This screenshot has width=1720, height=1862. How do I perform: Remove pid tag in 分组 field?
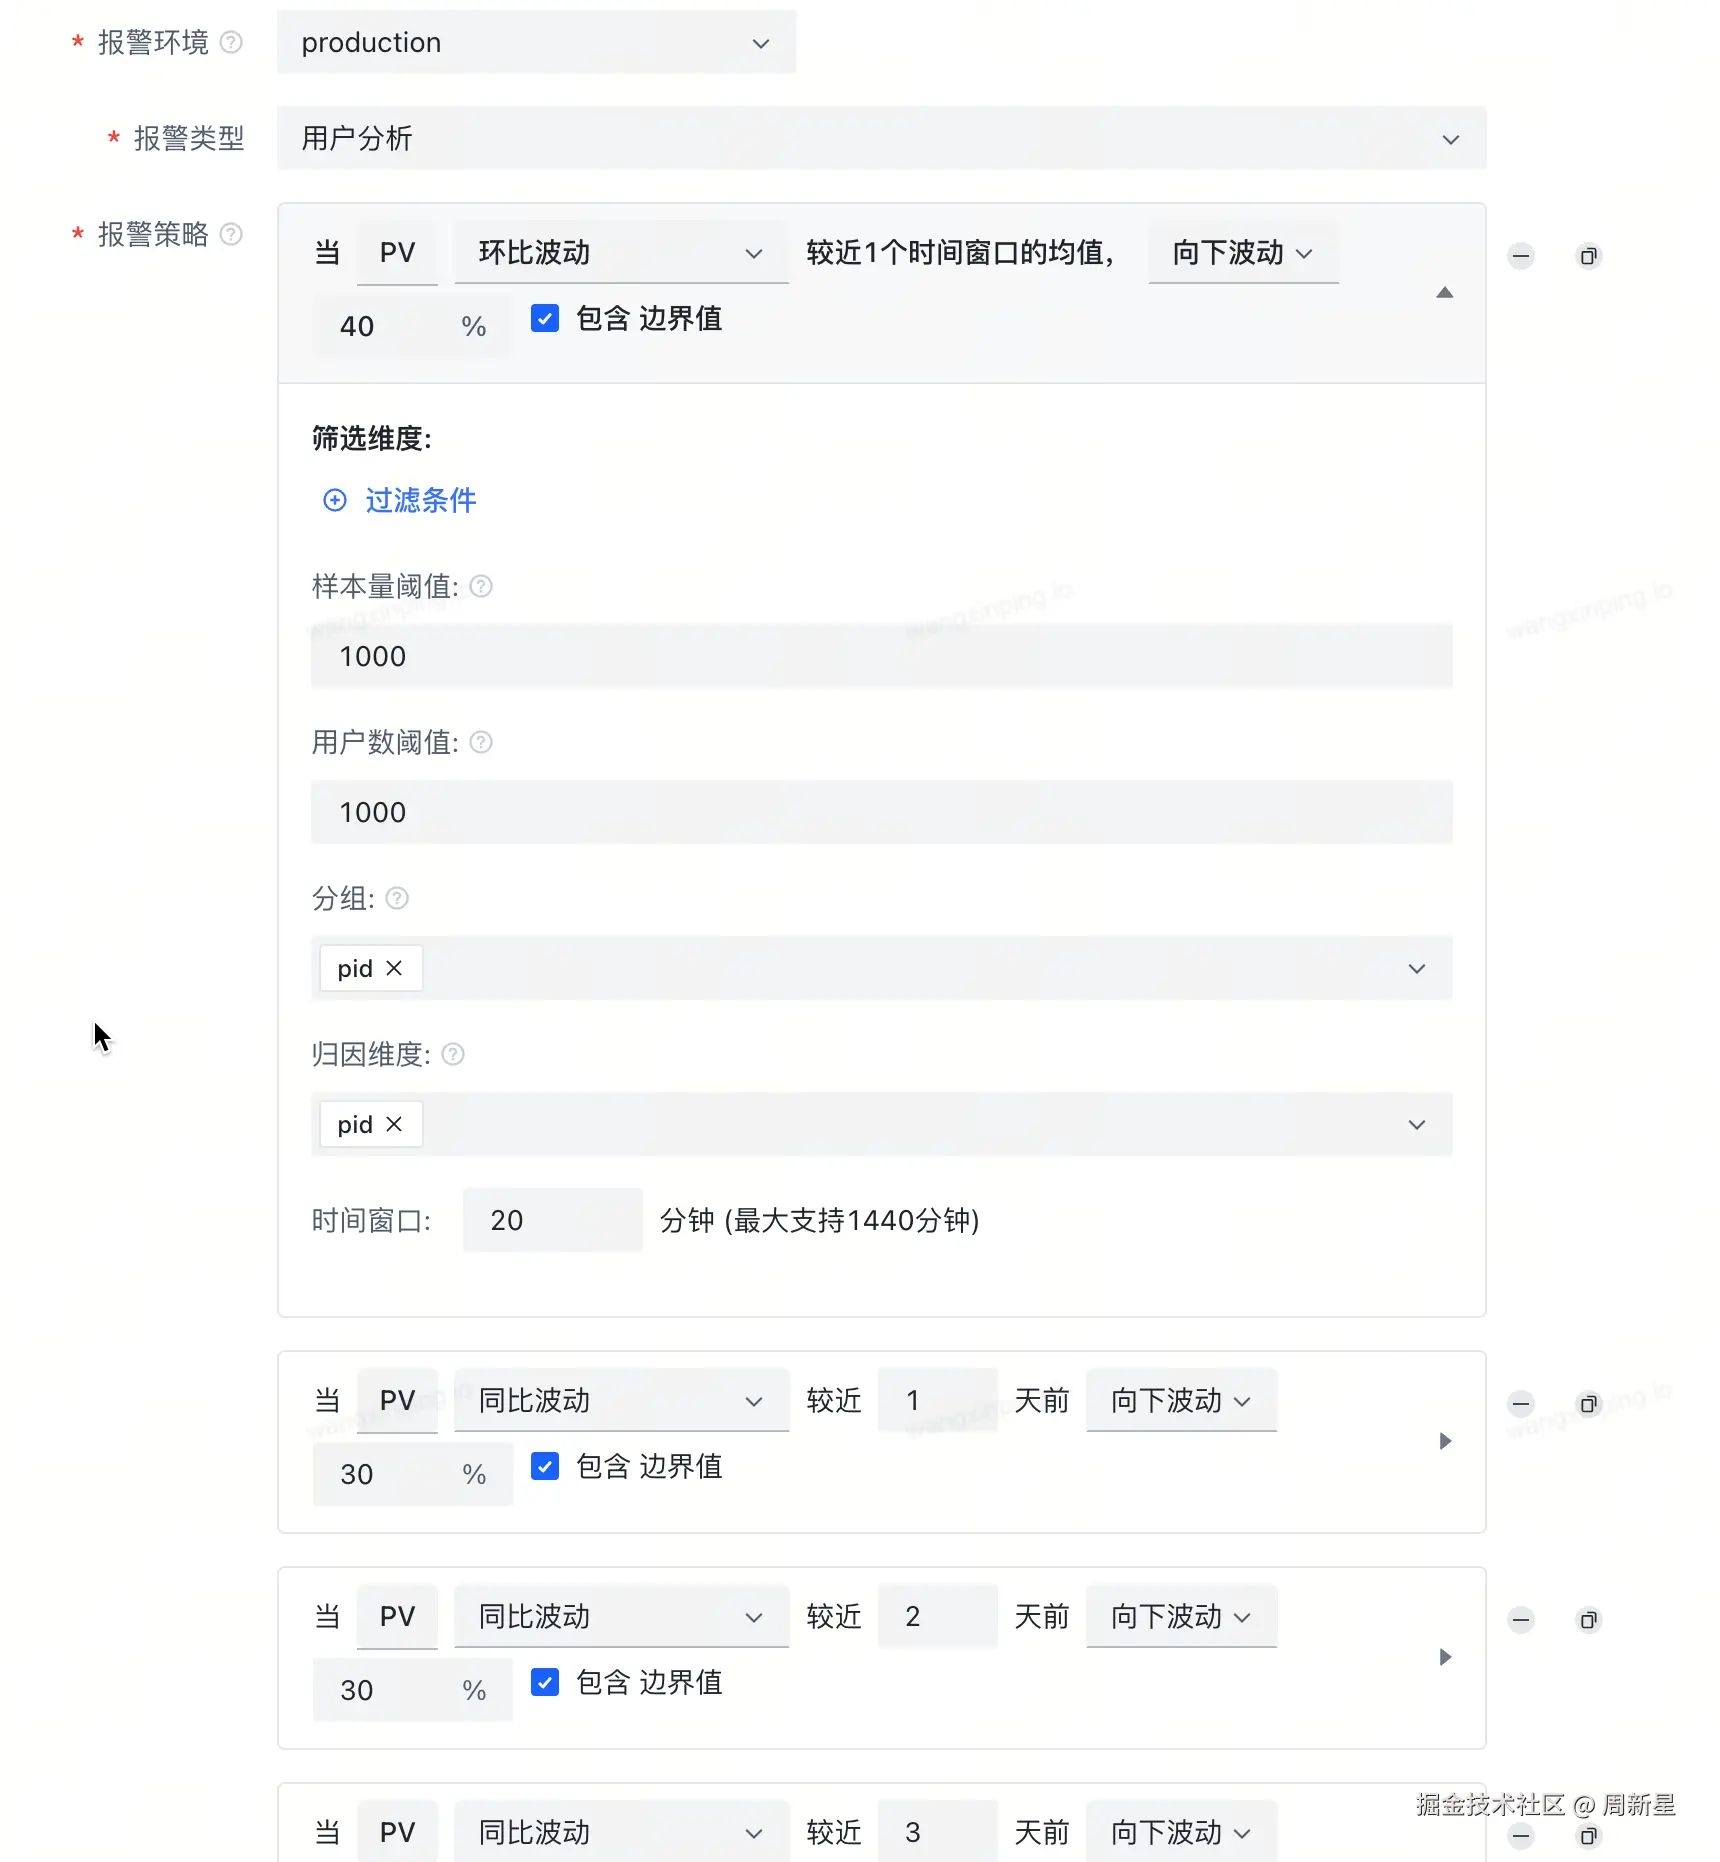(394, 968)
